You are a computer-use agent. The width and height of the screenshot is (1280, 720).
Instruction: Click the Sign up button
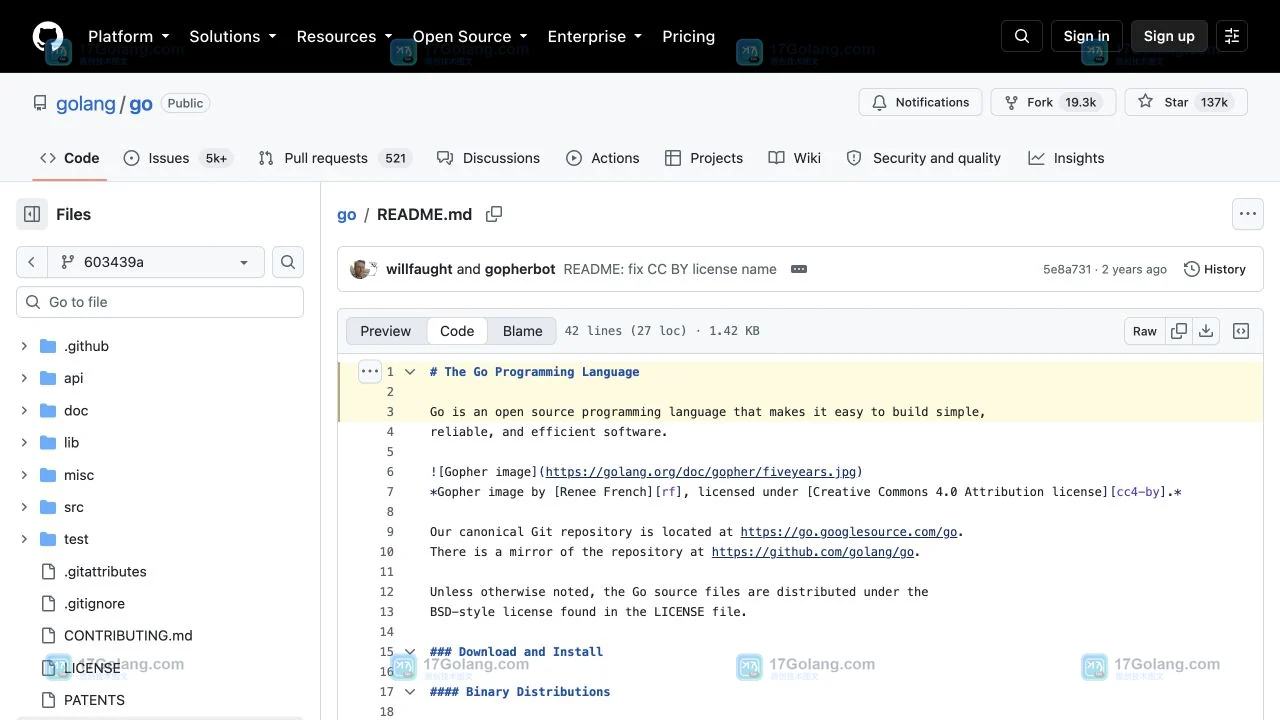click(1169, 36)
